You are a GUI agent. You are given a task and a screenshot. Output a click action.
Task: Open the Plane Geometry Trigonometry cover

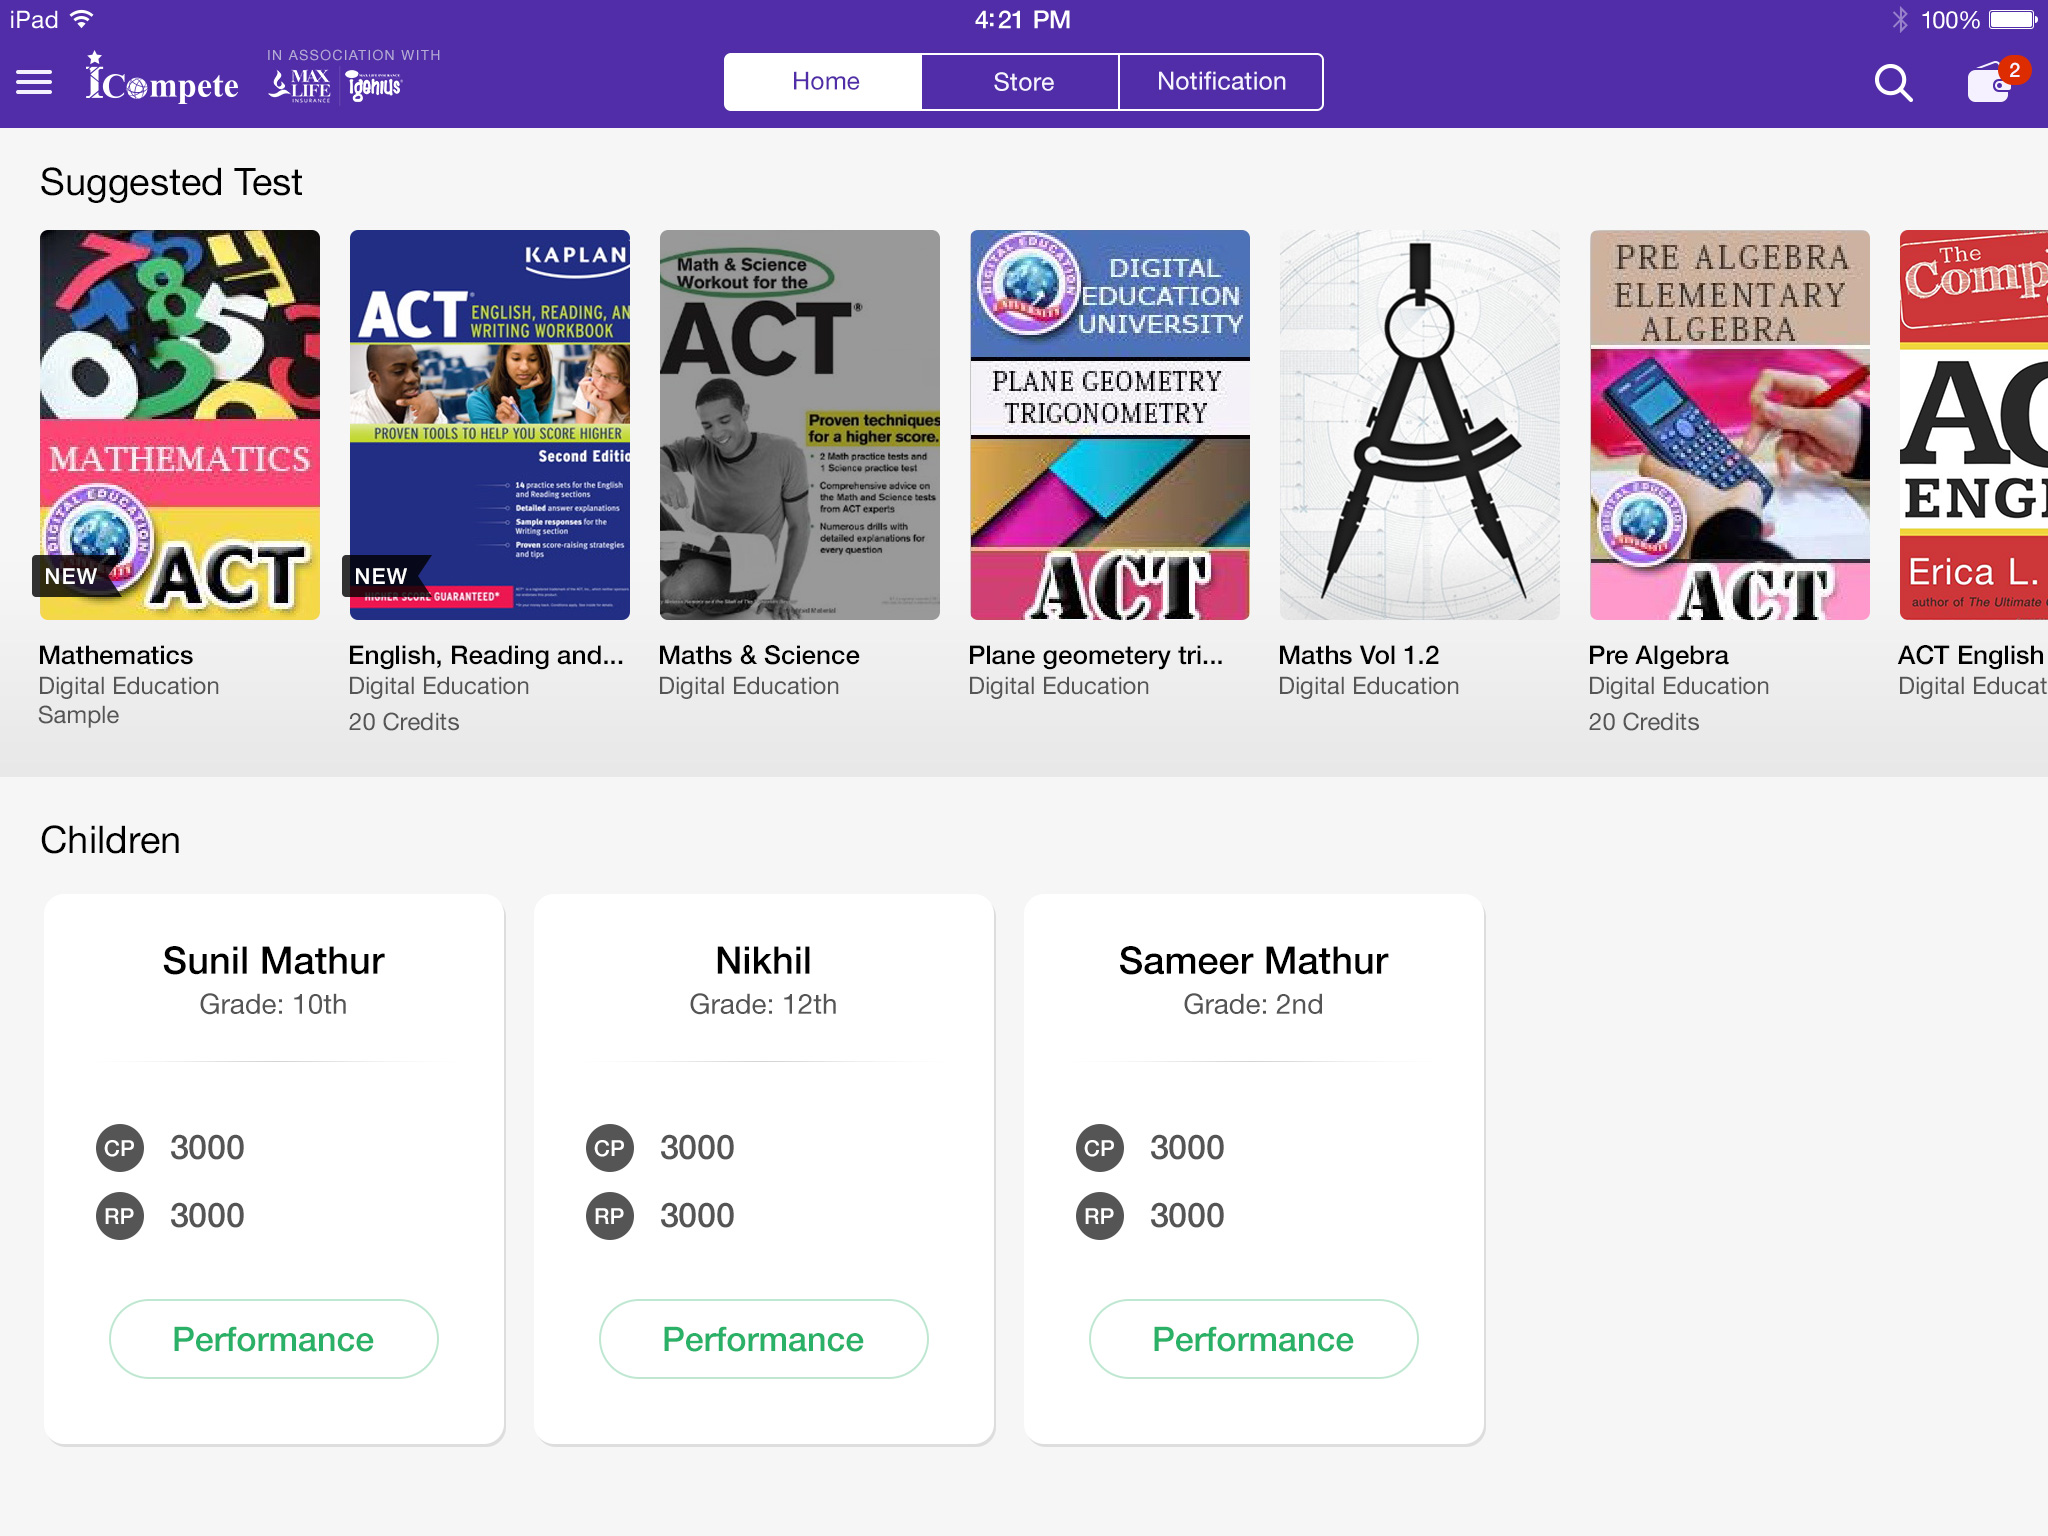point(1110,425)
